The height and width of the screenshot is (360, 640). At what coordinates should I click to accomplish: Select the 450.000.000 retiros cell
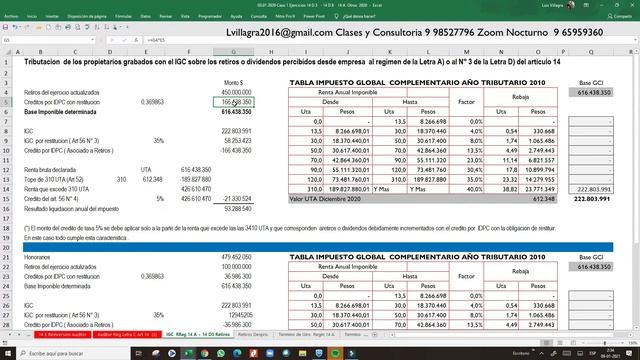point(233,92)
